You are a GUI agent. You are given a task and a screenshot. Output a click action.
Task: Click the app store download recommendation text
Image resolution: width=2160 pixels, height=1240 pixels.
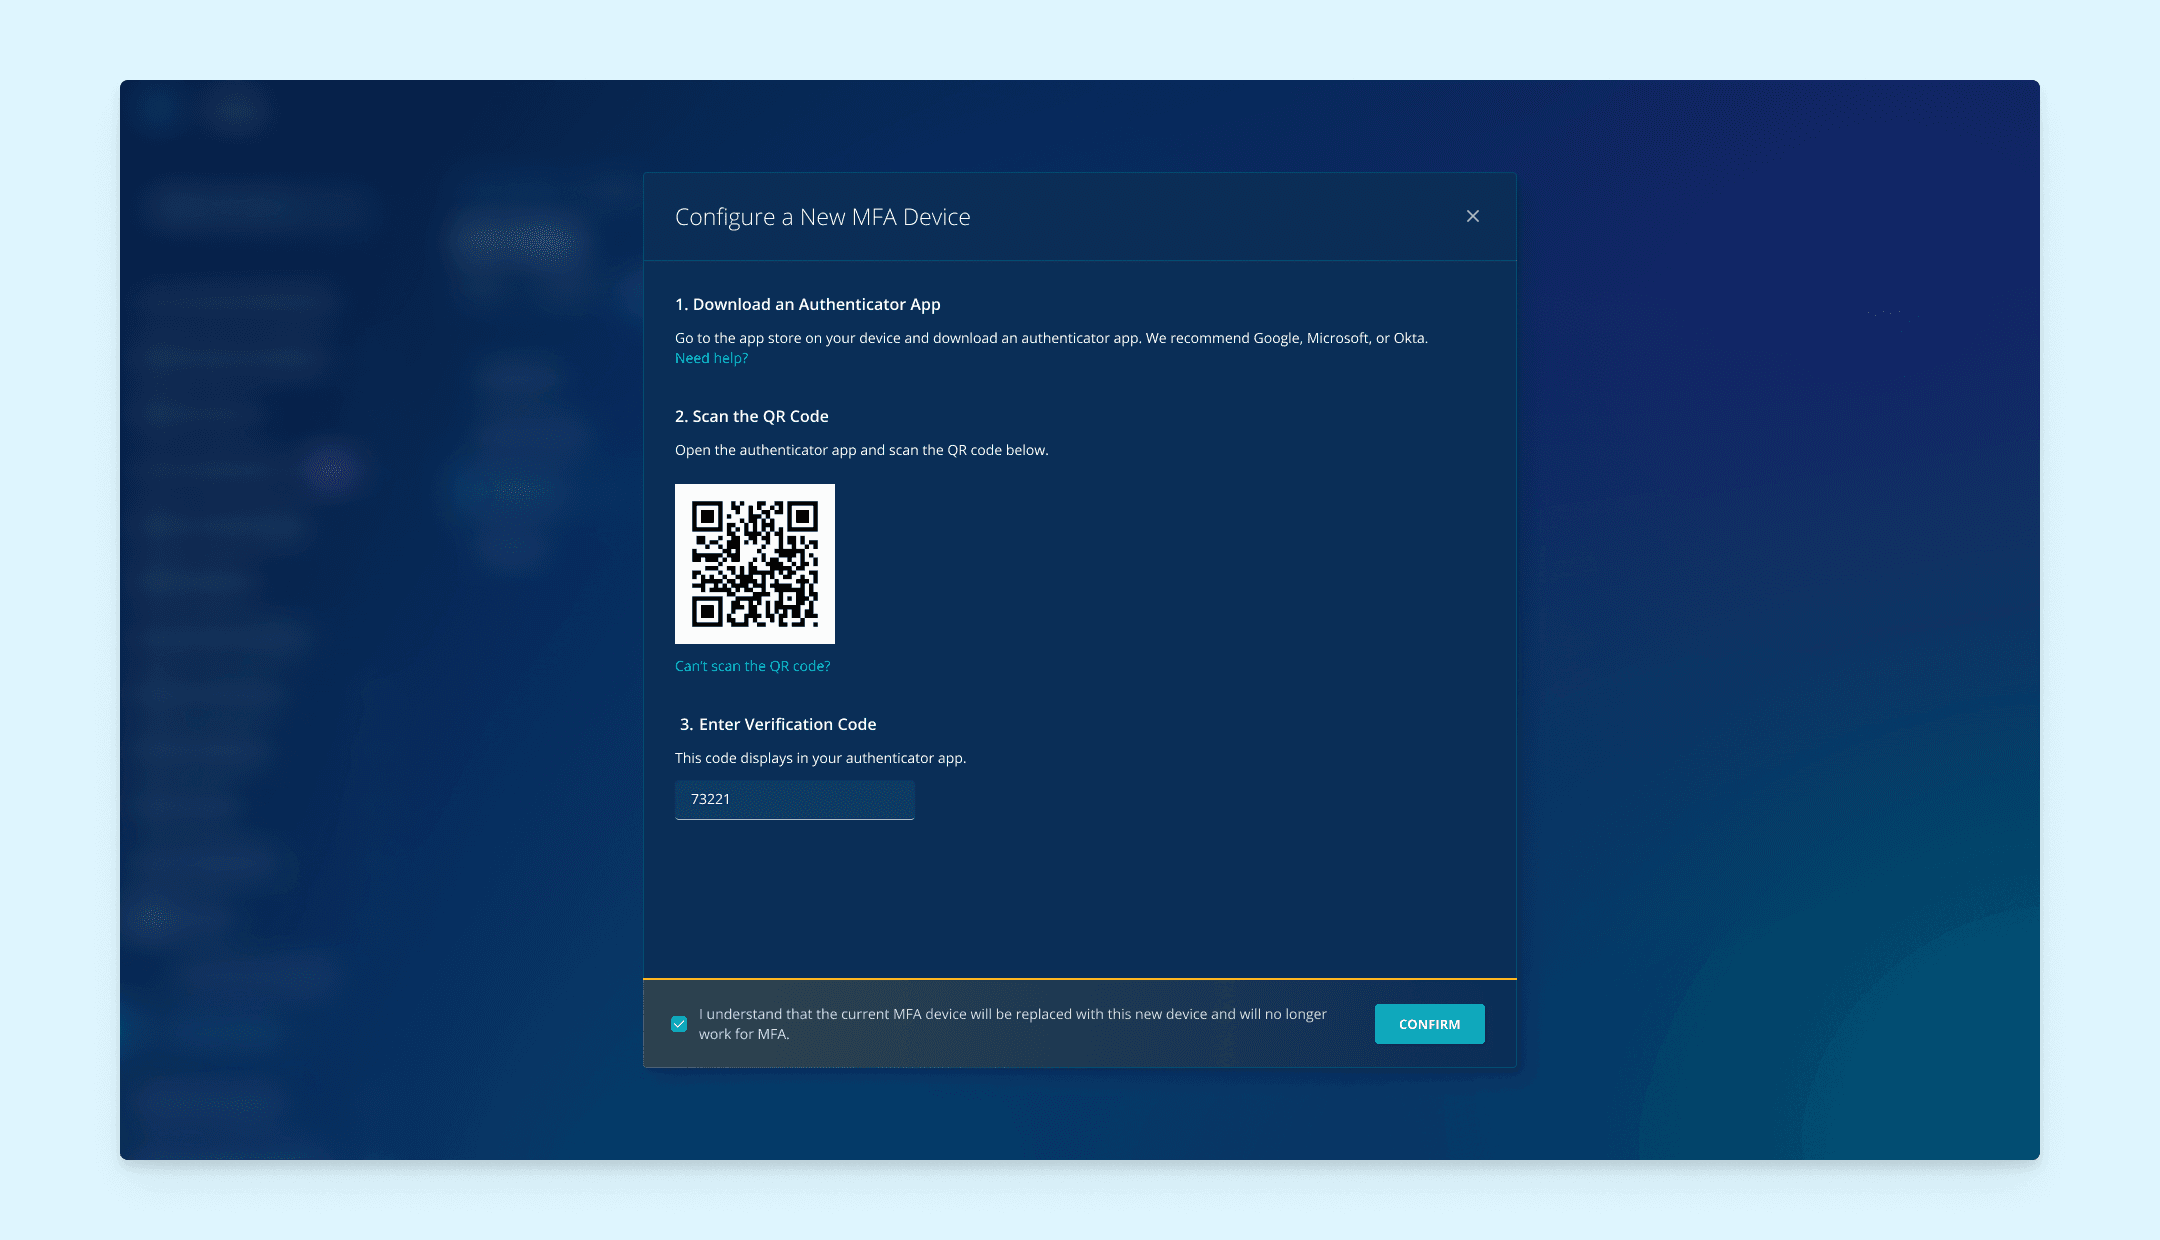[1051, 338]
